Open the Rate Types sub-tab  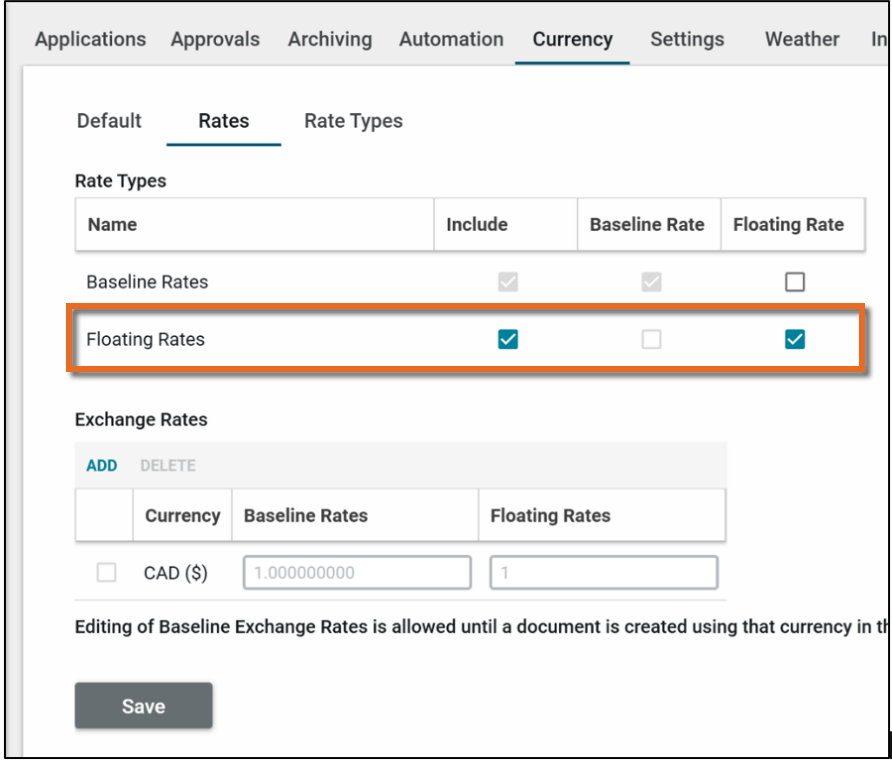click(x=353, y=121)
